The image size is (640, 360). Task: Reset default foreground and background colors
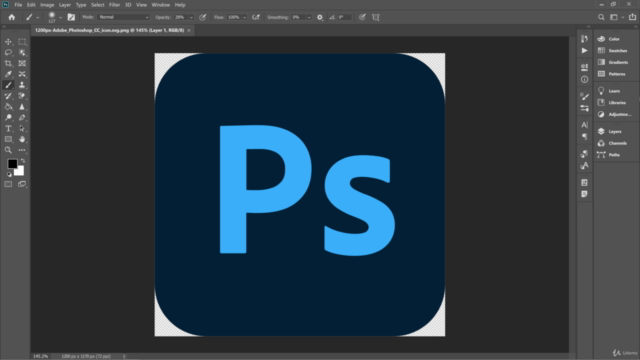click(x=9, y=174)
